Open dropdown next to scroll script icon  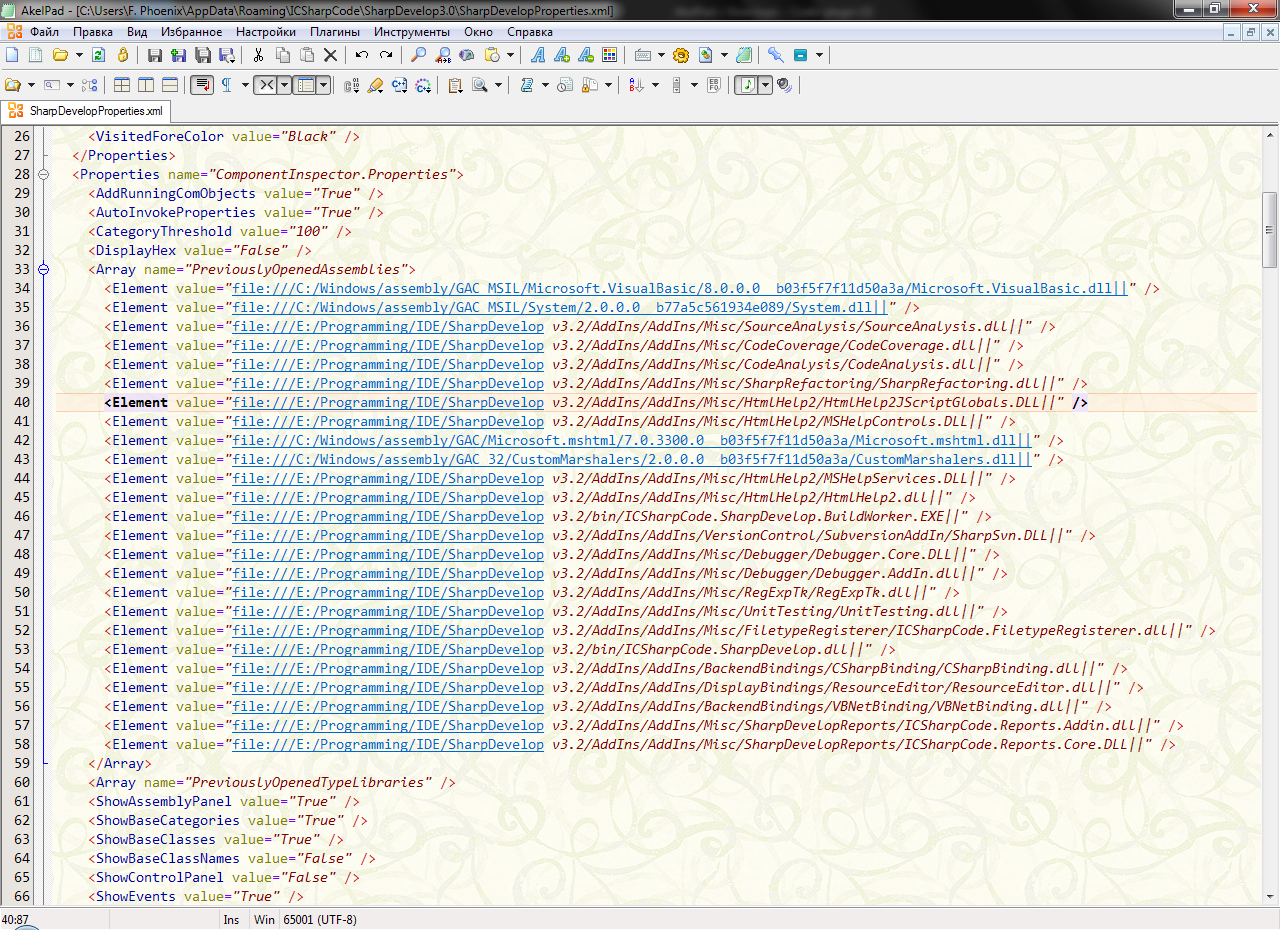pos(545,85)
